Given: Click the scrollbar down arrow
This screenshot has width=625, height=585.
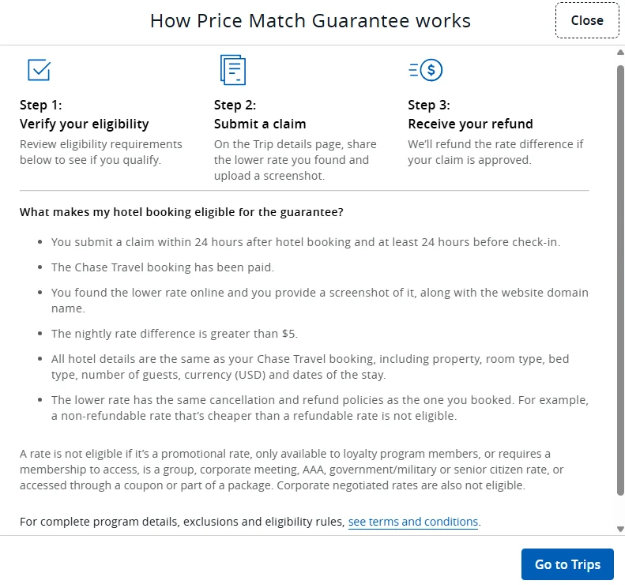Looking at the screenshot, I should pyautogui.click(x=619, y=528).
